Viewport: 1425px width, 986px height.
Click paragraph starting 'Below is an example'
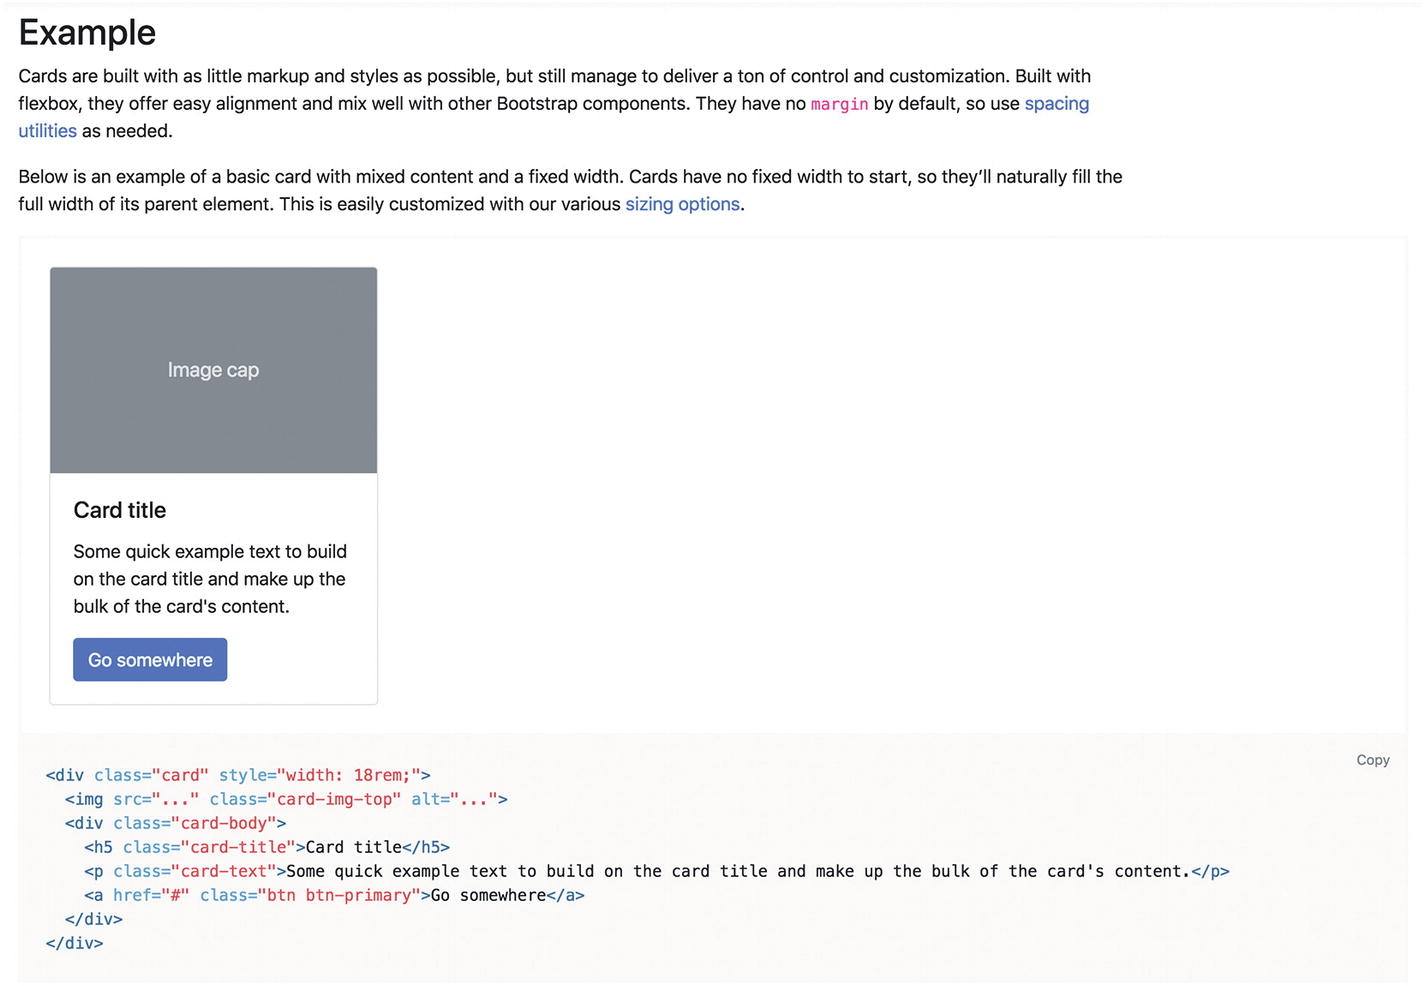coord(570,190)
